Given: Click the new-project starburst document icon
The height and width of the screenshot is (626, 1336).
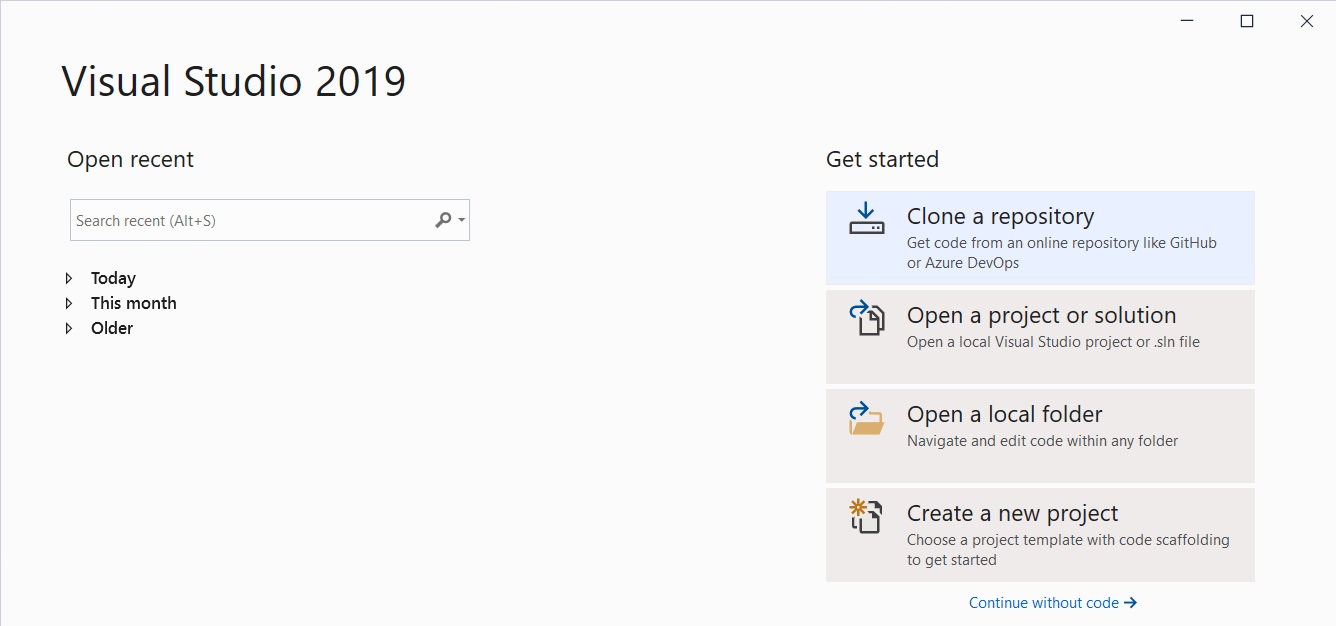Looking at the screenshot, I should tap(866, 517).
